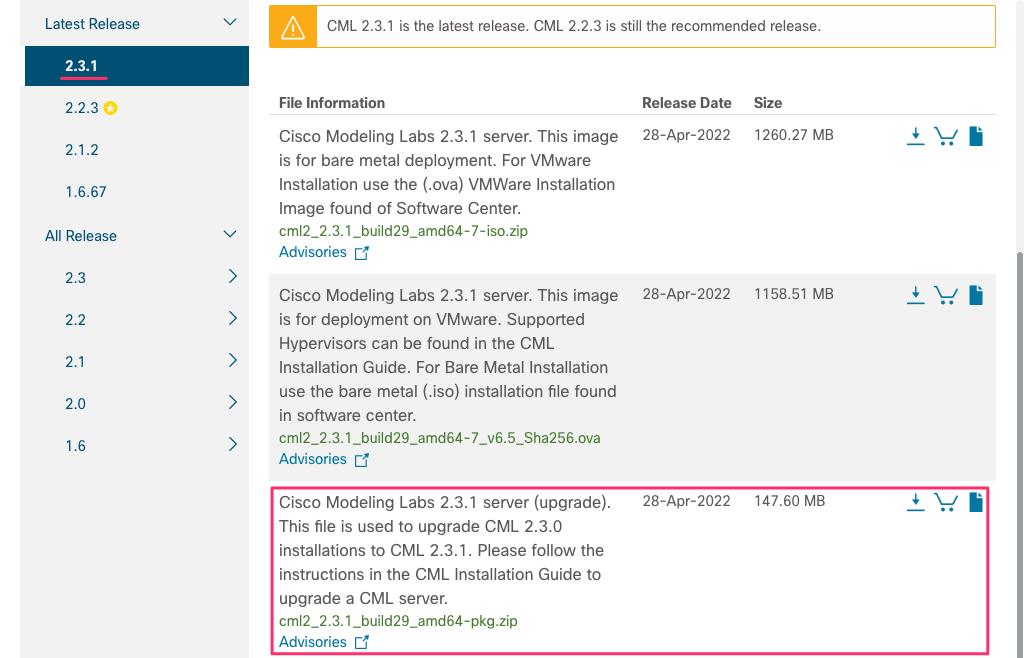This screenshot has height=658, width=1024.
Task: Click the recommended star beside 2.2.3
Action: point(111,108)
